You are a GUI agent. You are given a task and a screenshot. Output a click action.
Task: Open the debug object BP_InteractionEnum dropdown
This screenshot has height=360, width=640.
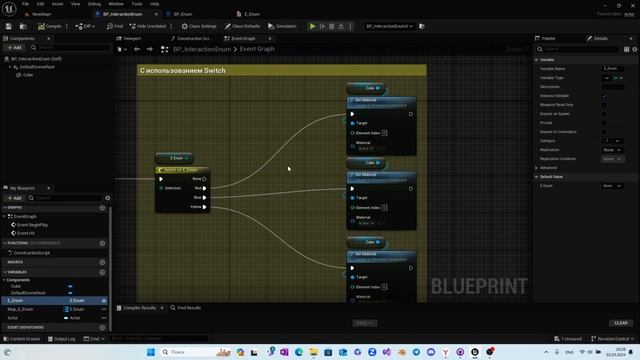[x=389, y=26]
